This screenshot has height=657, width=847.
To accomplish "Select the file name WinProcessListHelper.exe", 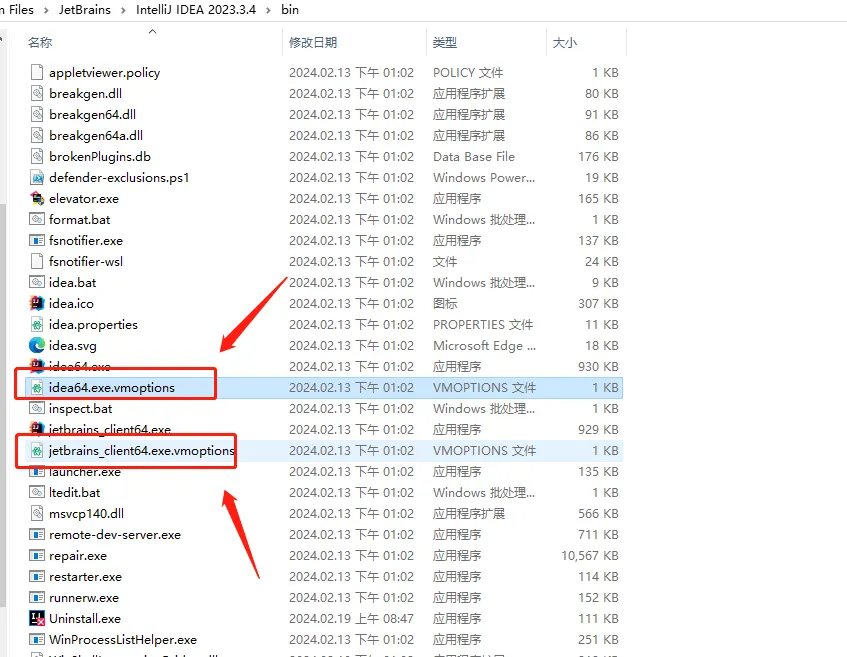I will (x=123, y=640).
